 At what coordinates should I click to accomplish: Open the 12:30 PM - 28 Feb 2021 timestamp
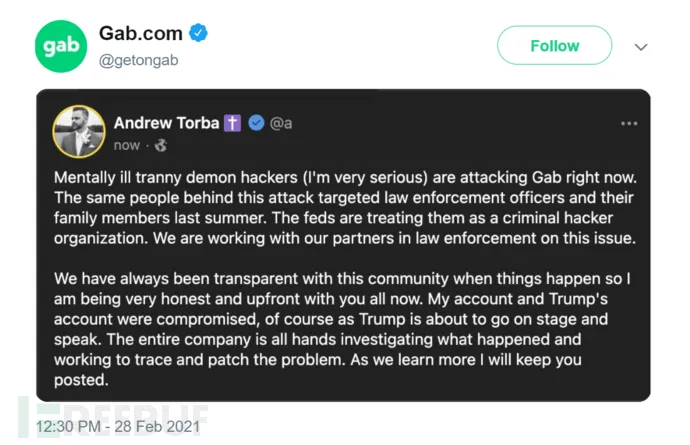118,427
